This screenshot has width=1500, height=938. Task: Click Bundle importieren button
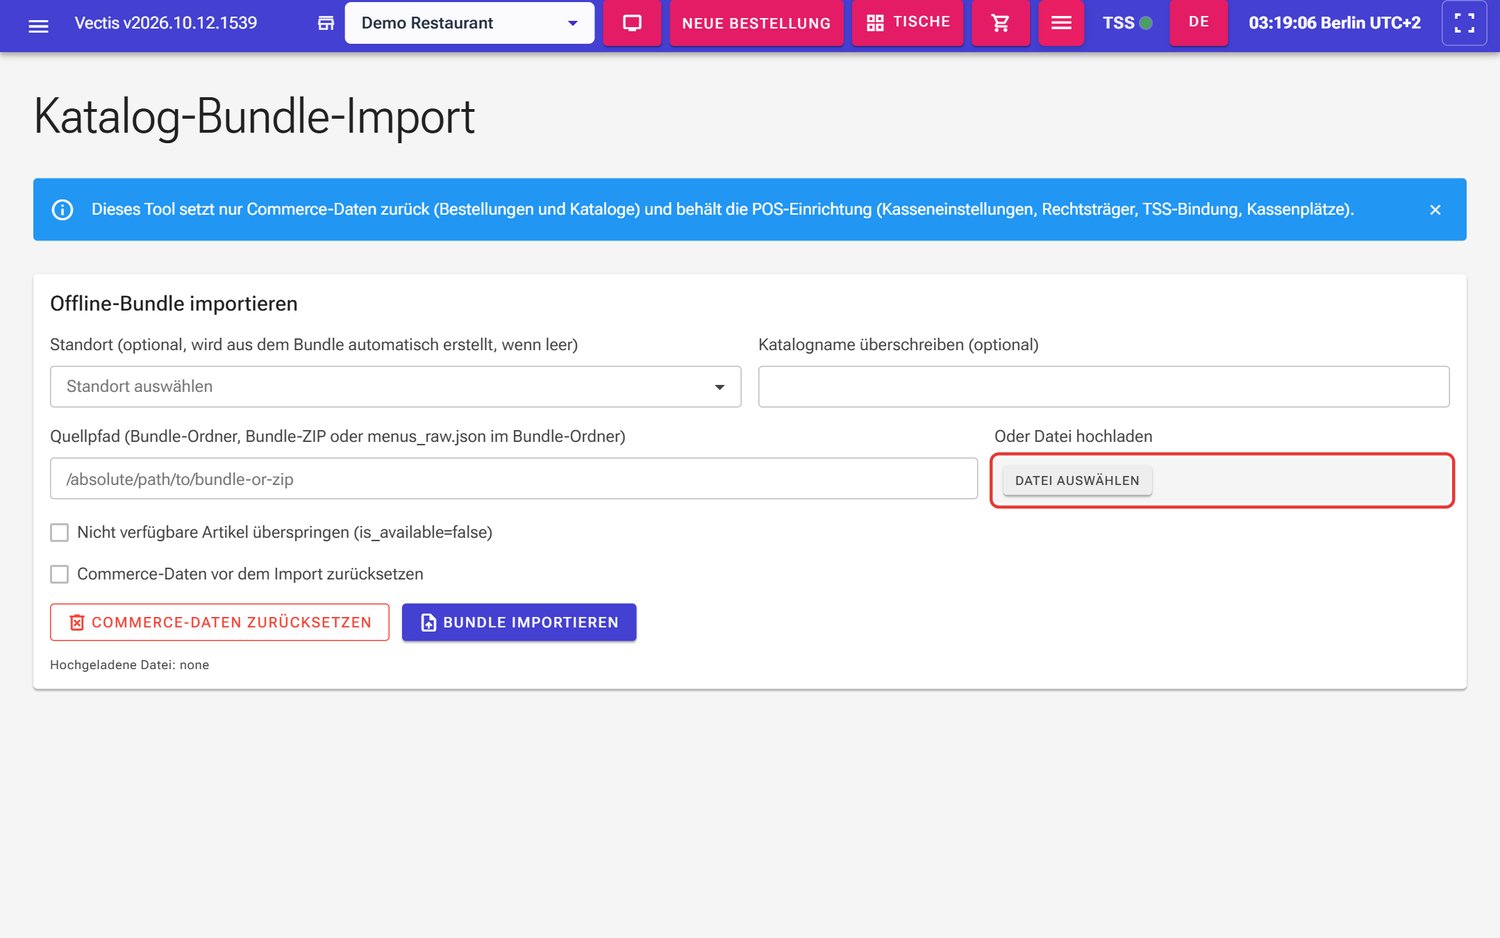[519, 622]
